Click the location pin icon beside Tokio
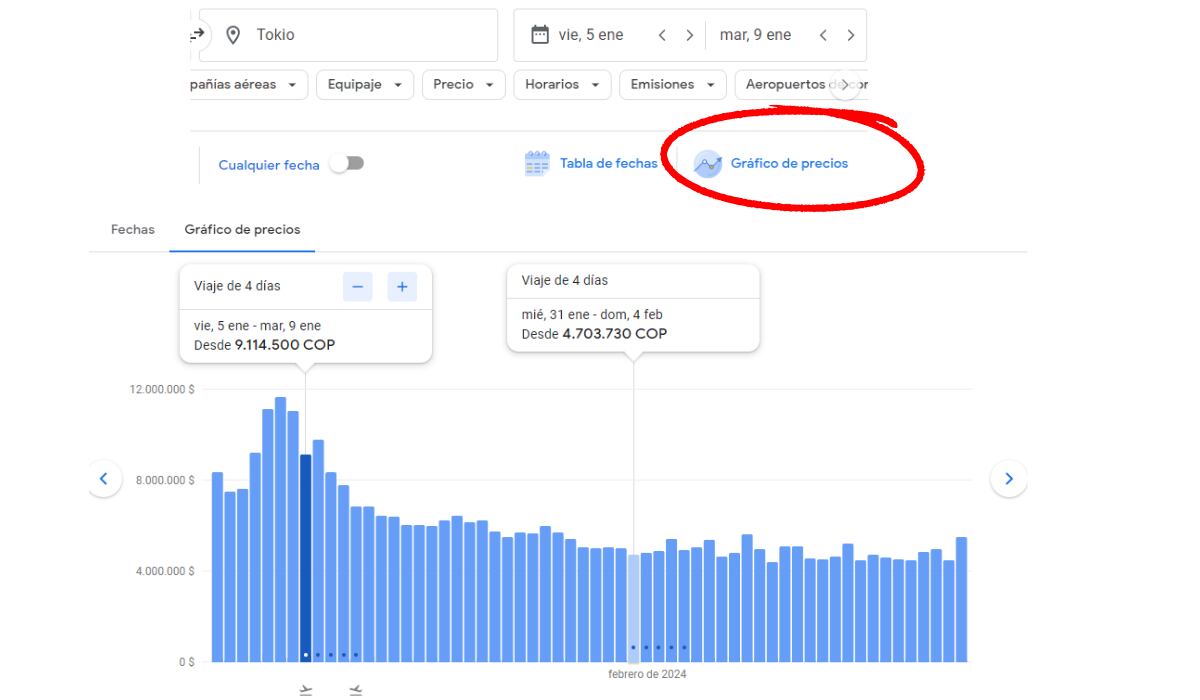The width and height of the screenshot is (1200, 700). click(x=234, y=35)
